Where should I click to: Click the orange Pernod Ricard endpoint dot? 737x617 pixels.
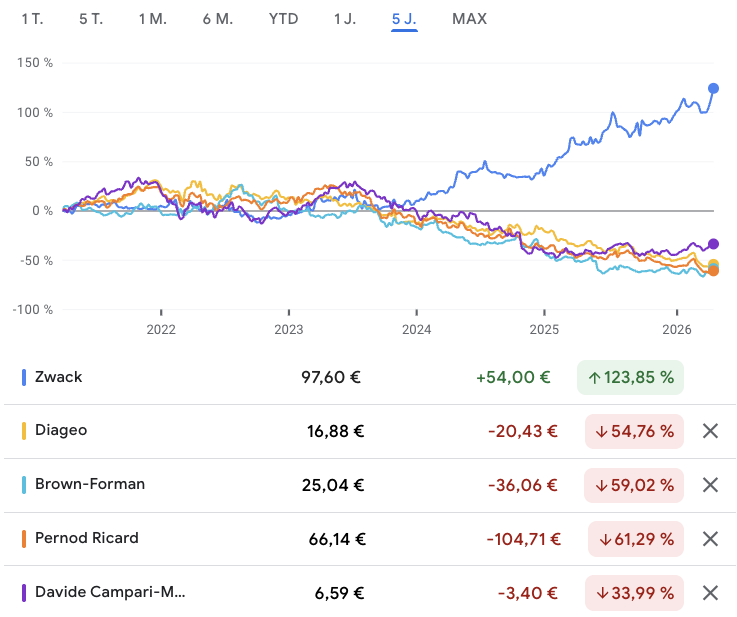(713, 271)
